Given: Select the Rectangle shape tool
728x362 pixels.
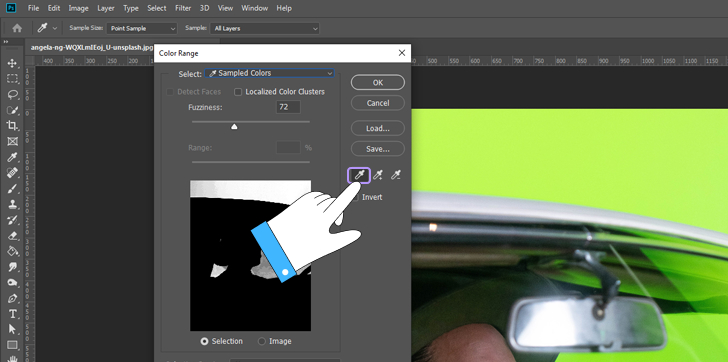Looking at the screenshot, I should point(13,345).
